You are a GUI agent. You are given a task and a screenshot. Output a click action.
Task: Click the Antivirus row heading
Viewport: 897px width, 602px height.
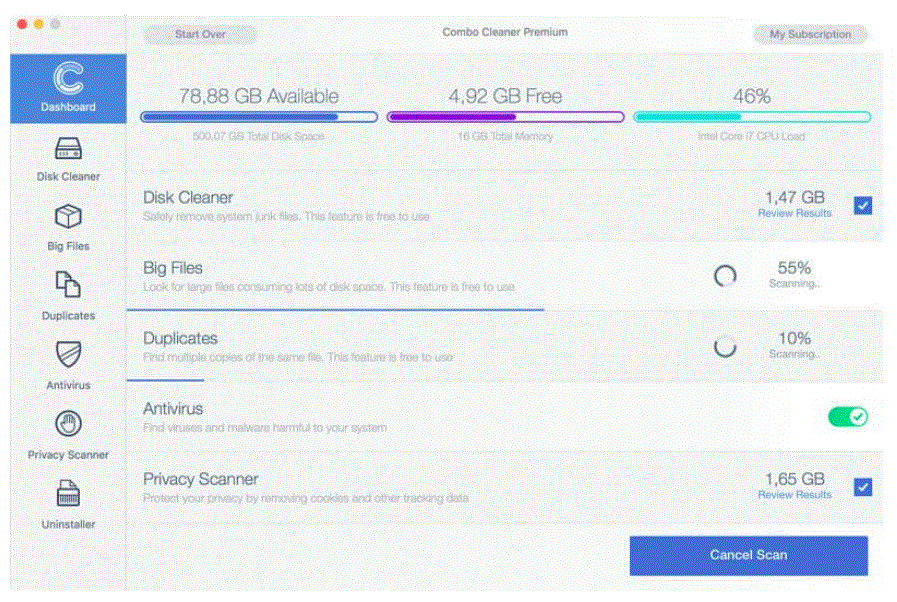point(173,409)
